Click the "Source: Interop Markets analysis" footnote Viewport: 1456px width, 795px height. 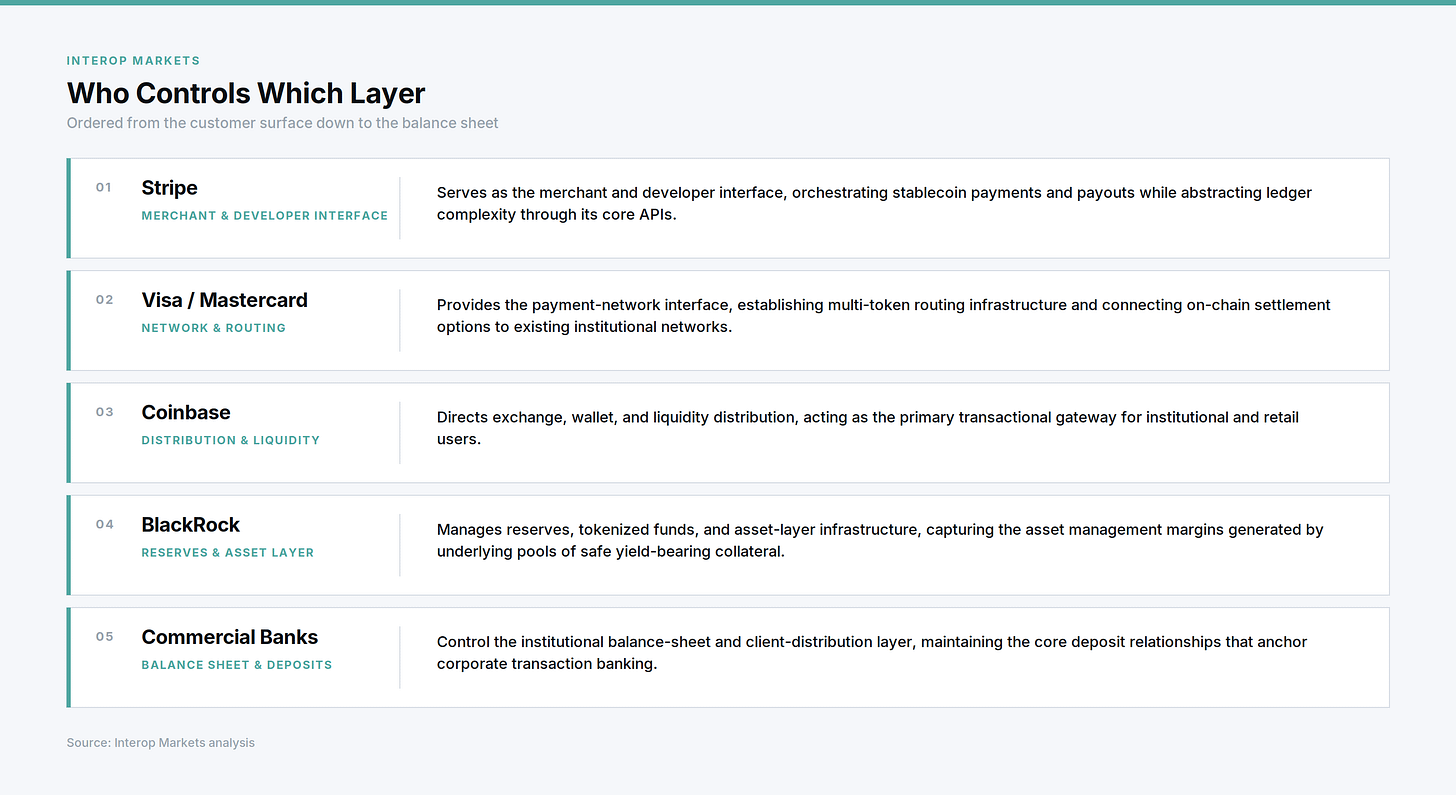[x=161, y=742]
